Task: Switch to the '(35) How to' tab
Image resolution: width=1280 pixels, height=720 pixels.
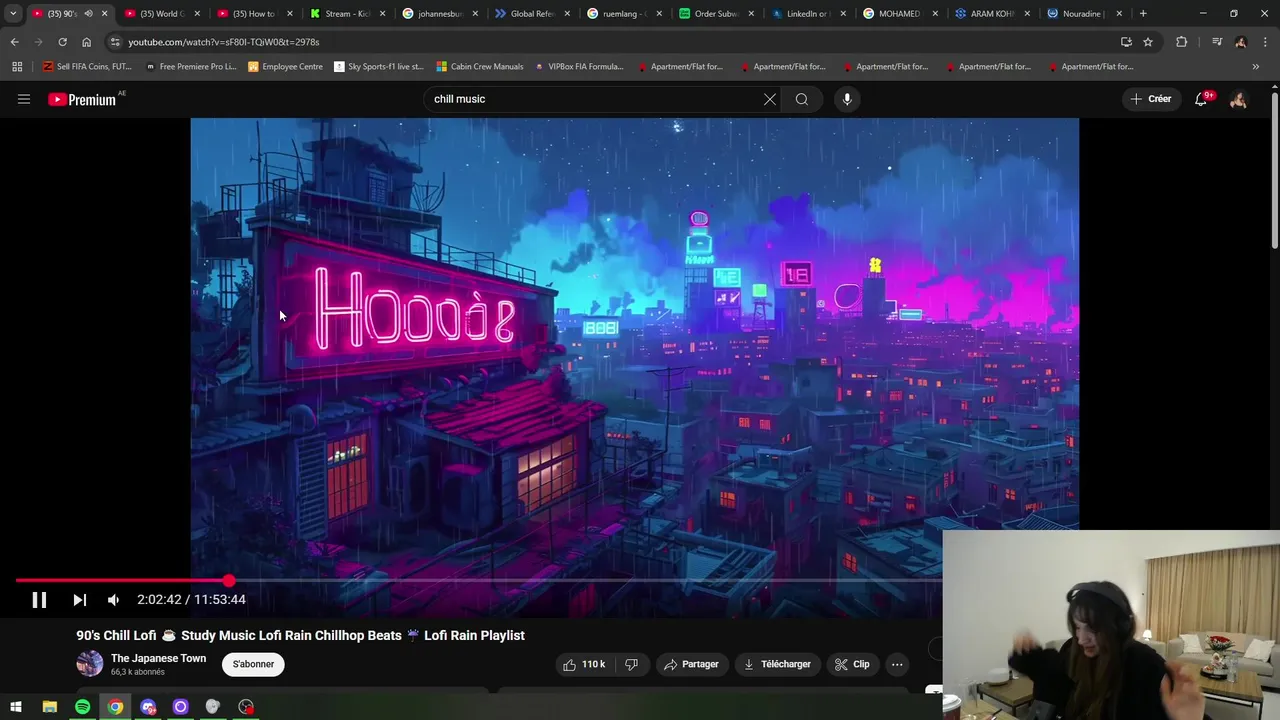Action: (x=255, y=13)
